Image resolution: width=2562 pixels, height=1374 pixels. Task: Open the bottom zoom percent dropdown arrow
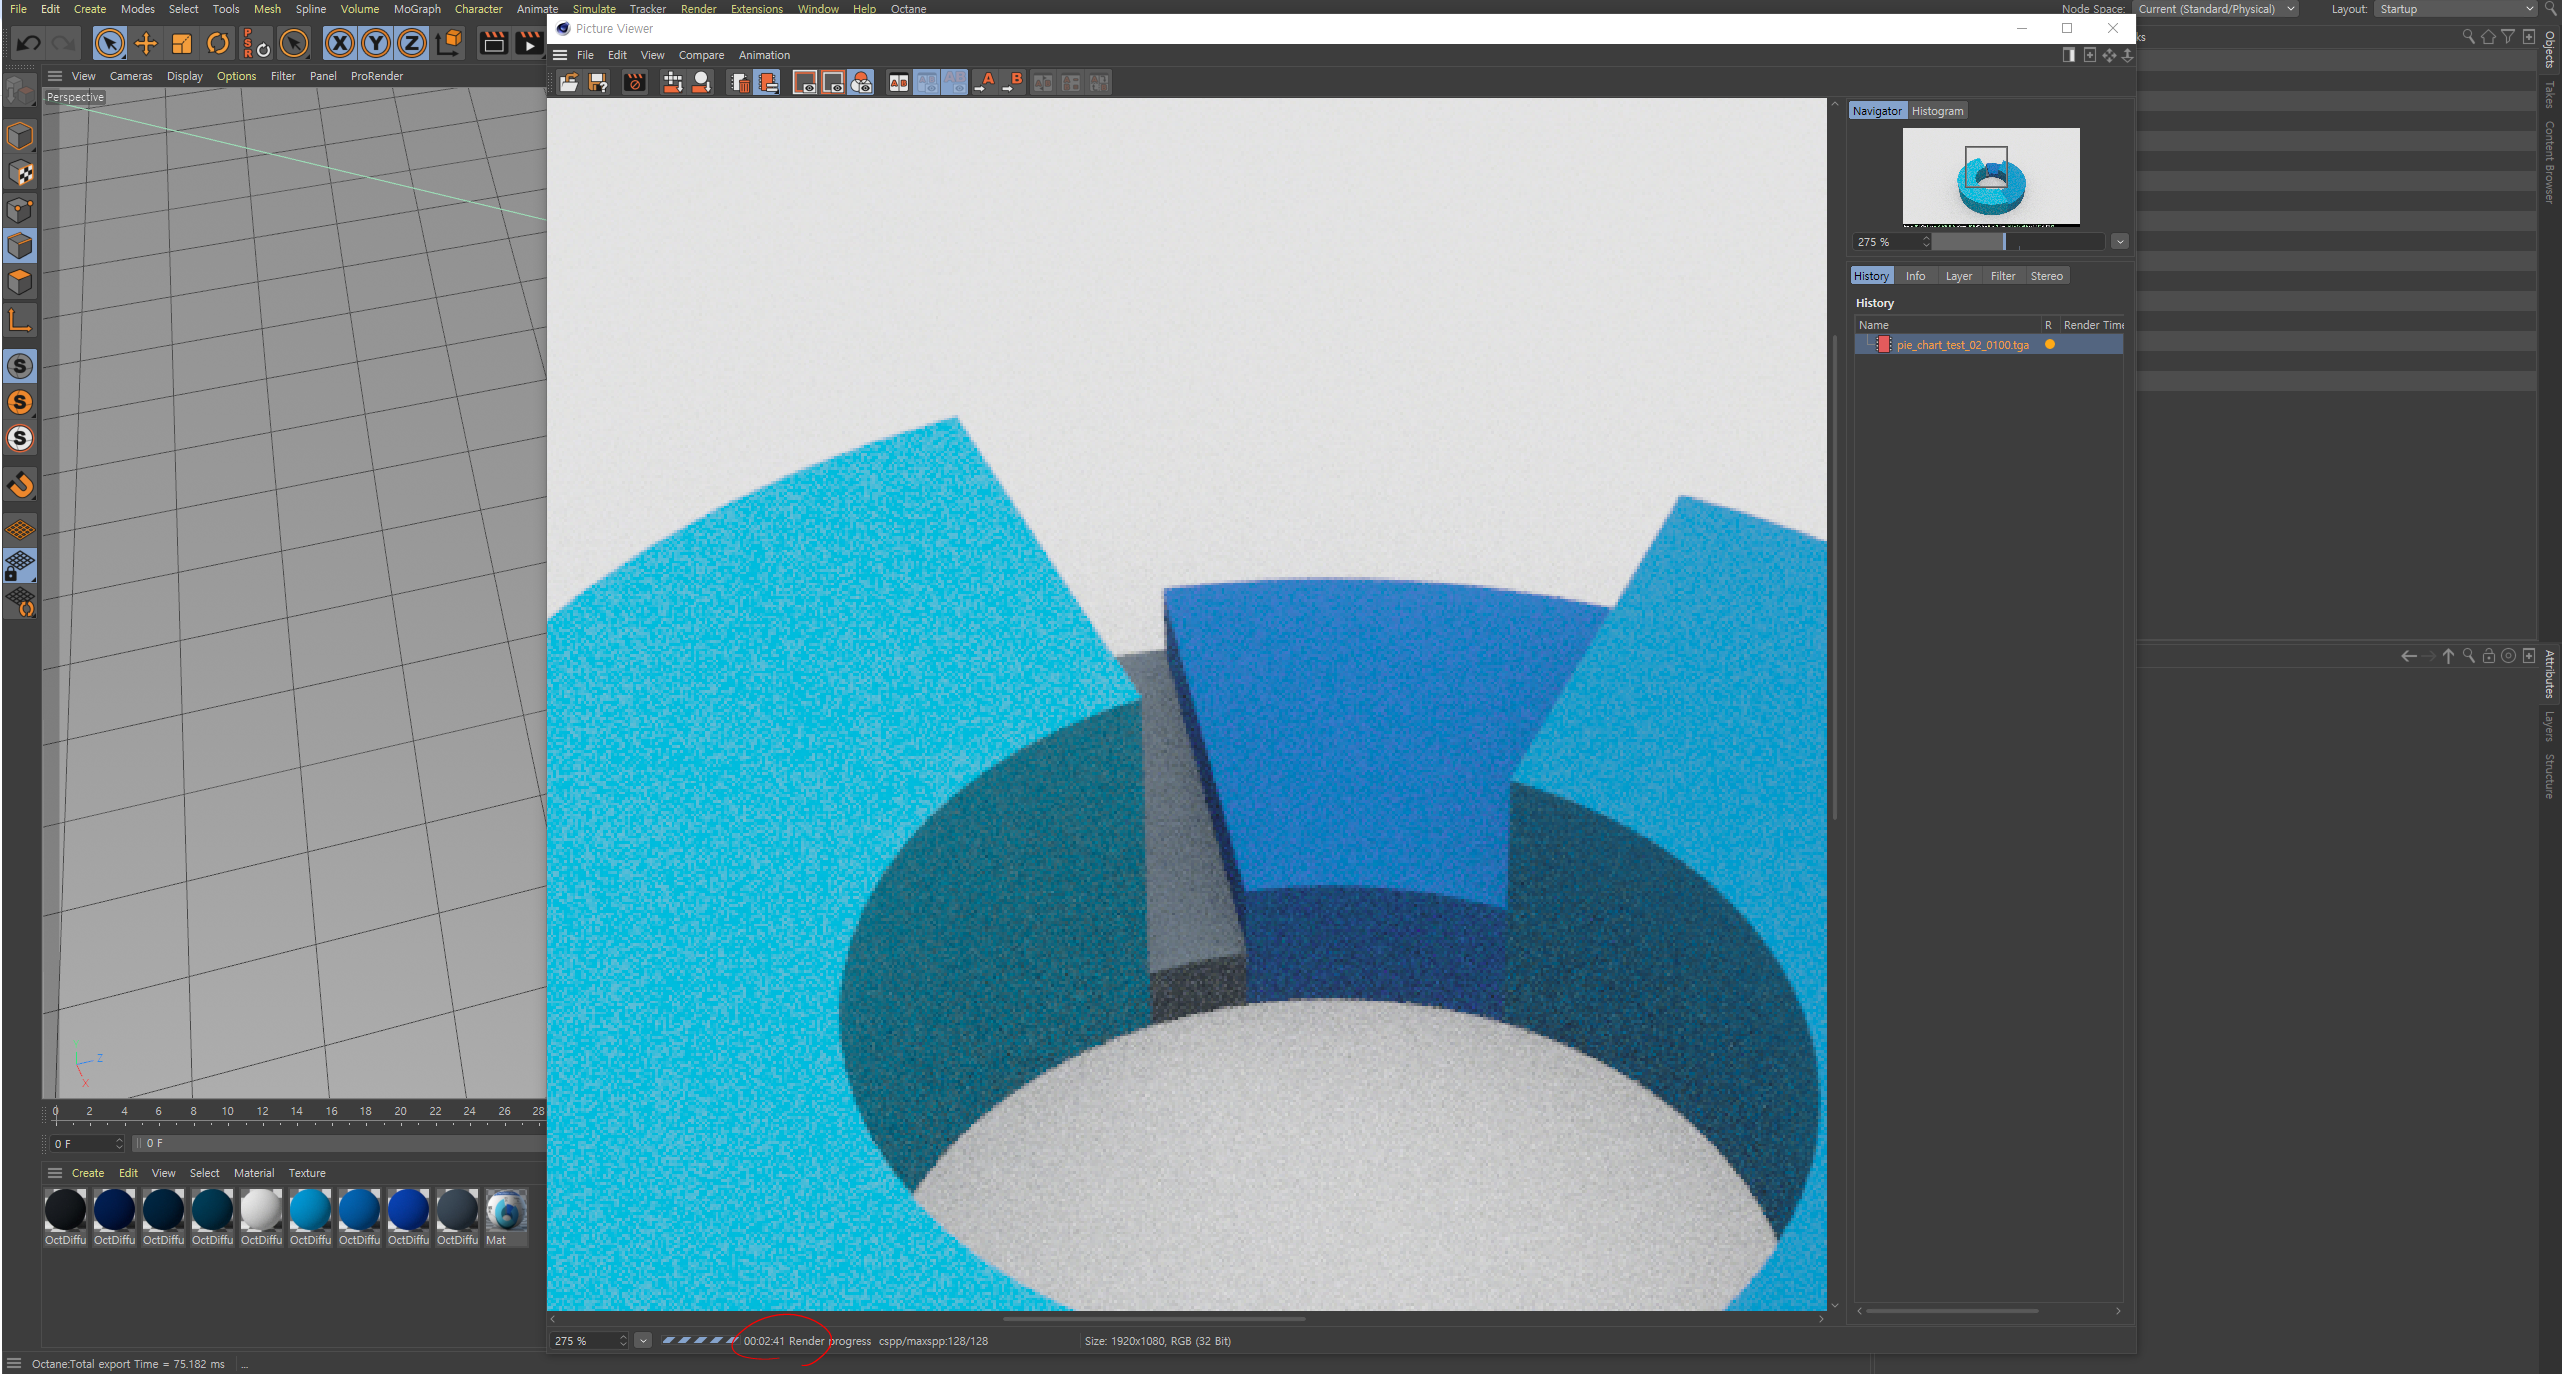643,1341
